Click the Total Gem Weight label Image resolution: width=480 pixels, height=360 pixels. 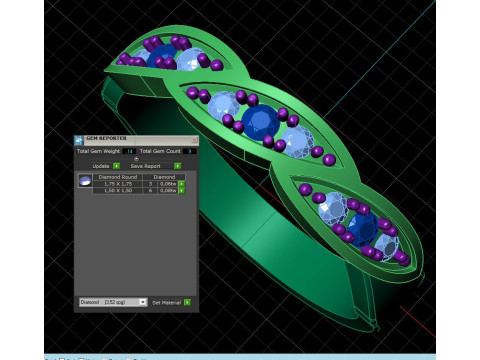(98, 151)
